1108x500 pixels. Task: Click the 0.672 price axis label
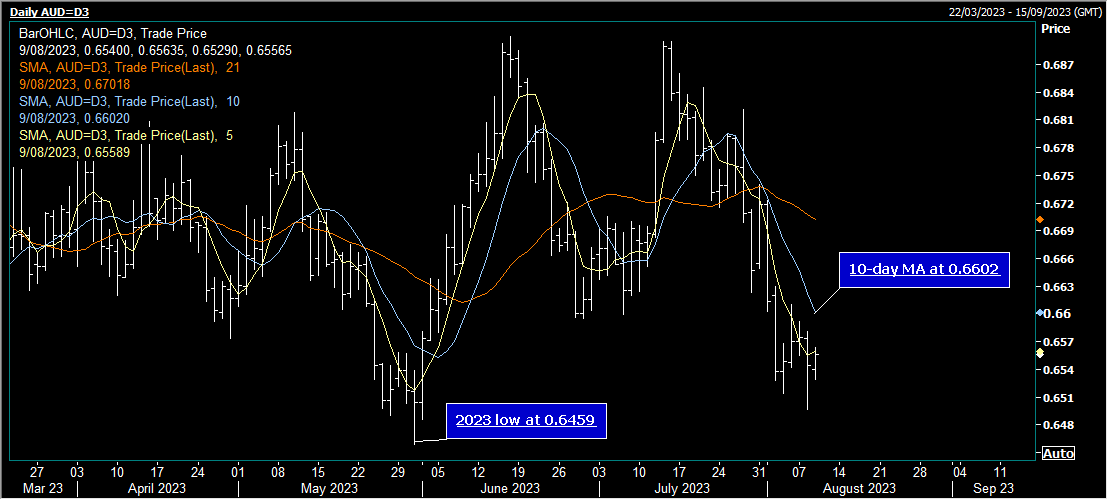tap(1058, 204)
